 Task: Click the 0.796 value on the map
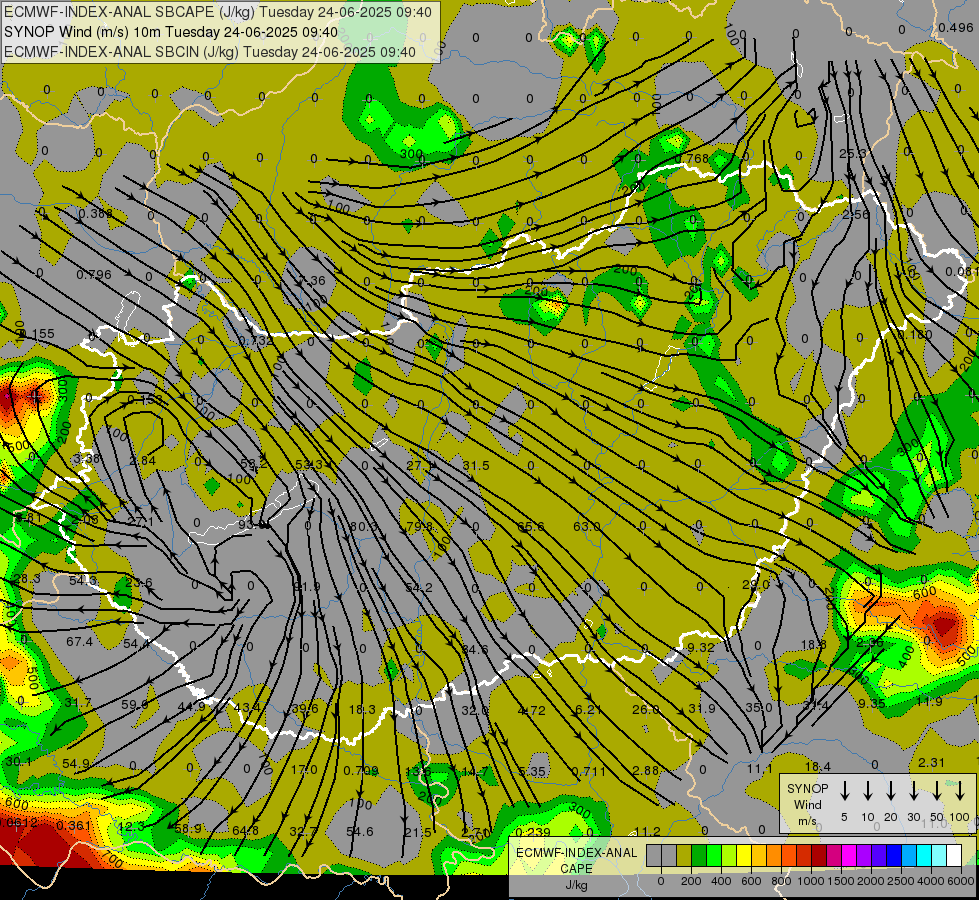pos(94,274)
